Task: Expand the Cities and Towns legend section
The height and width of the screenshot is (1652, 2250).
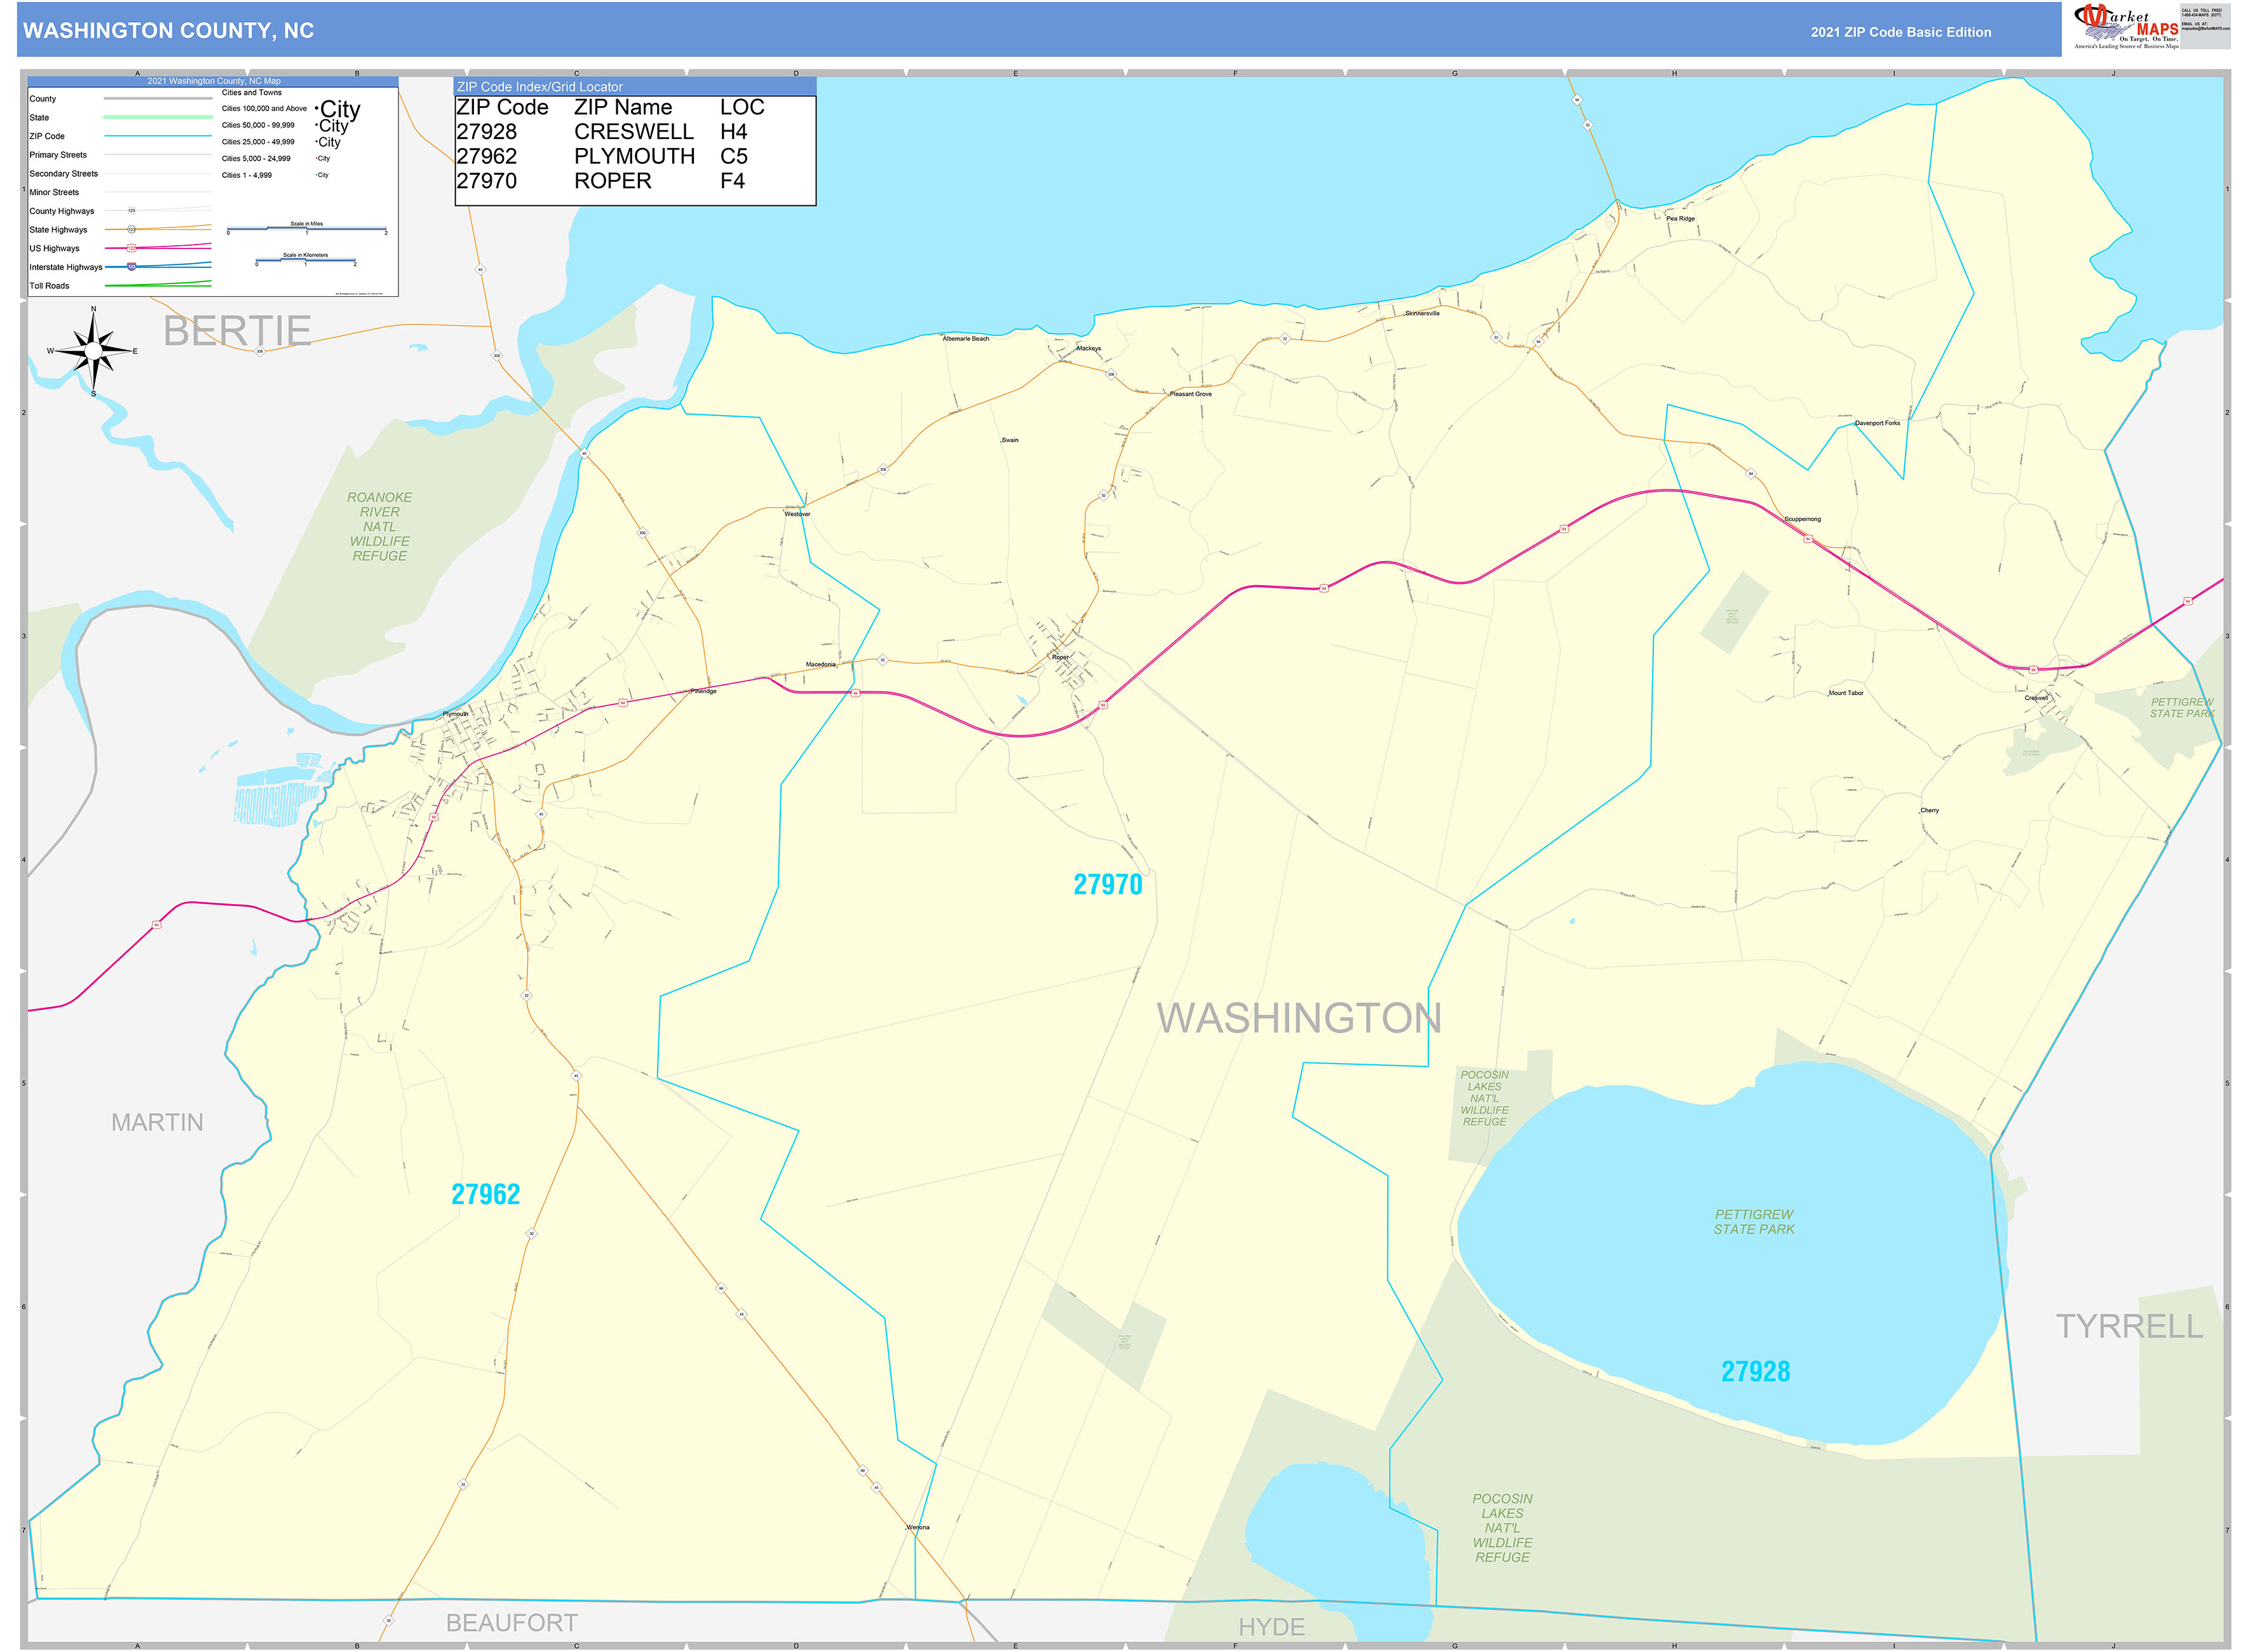Action: pos(251,93)
